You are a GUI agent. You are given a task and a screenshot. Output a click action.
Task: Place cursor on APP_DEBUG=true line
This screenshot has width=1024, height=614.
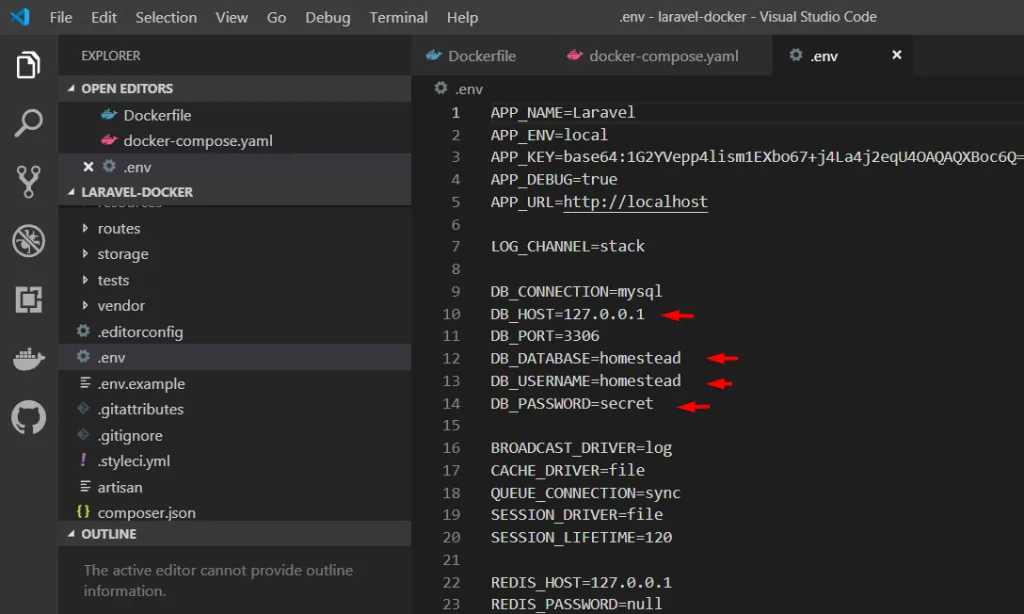pos(554,179)
